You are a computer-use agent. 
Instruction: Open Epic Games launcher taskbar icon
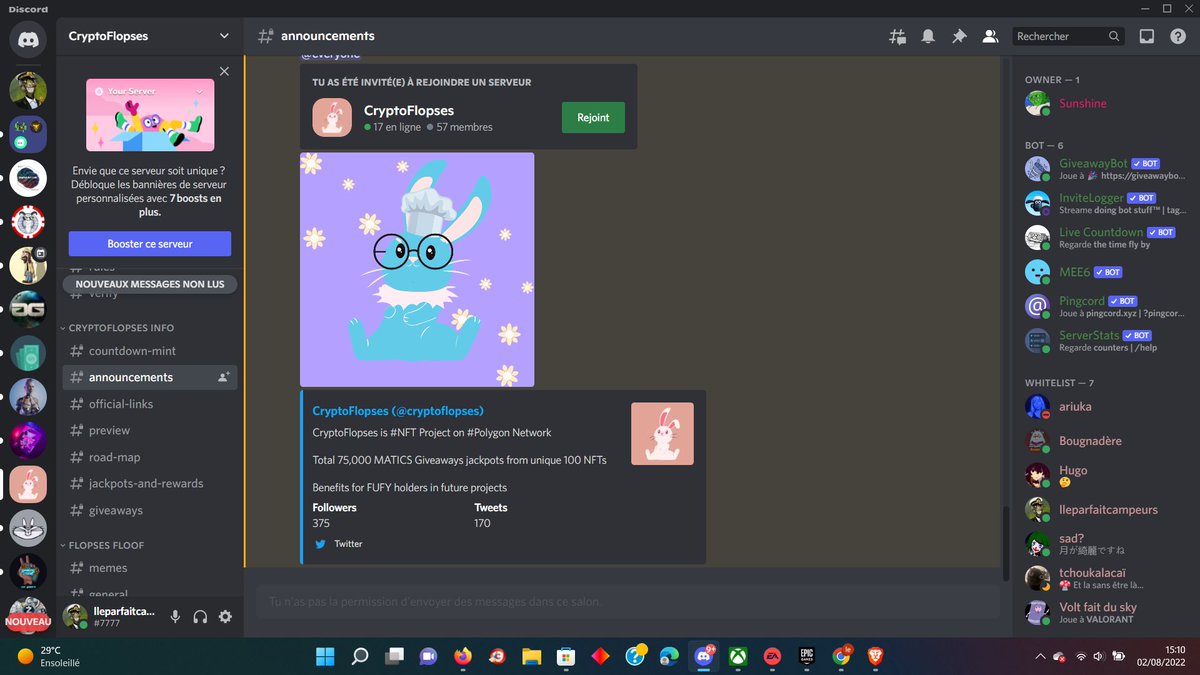point(806,656)
